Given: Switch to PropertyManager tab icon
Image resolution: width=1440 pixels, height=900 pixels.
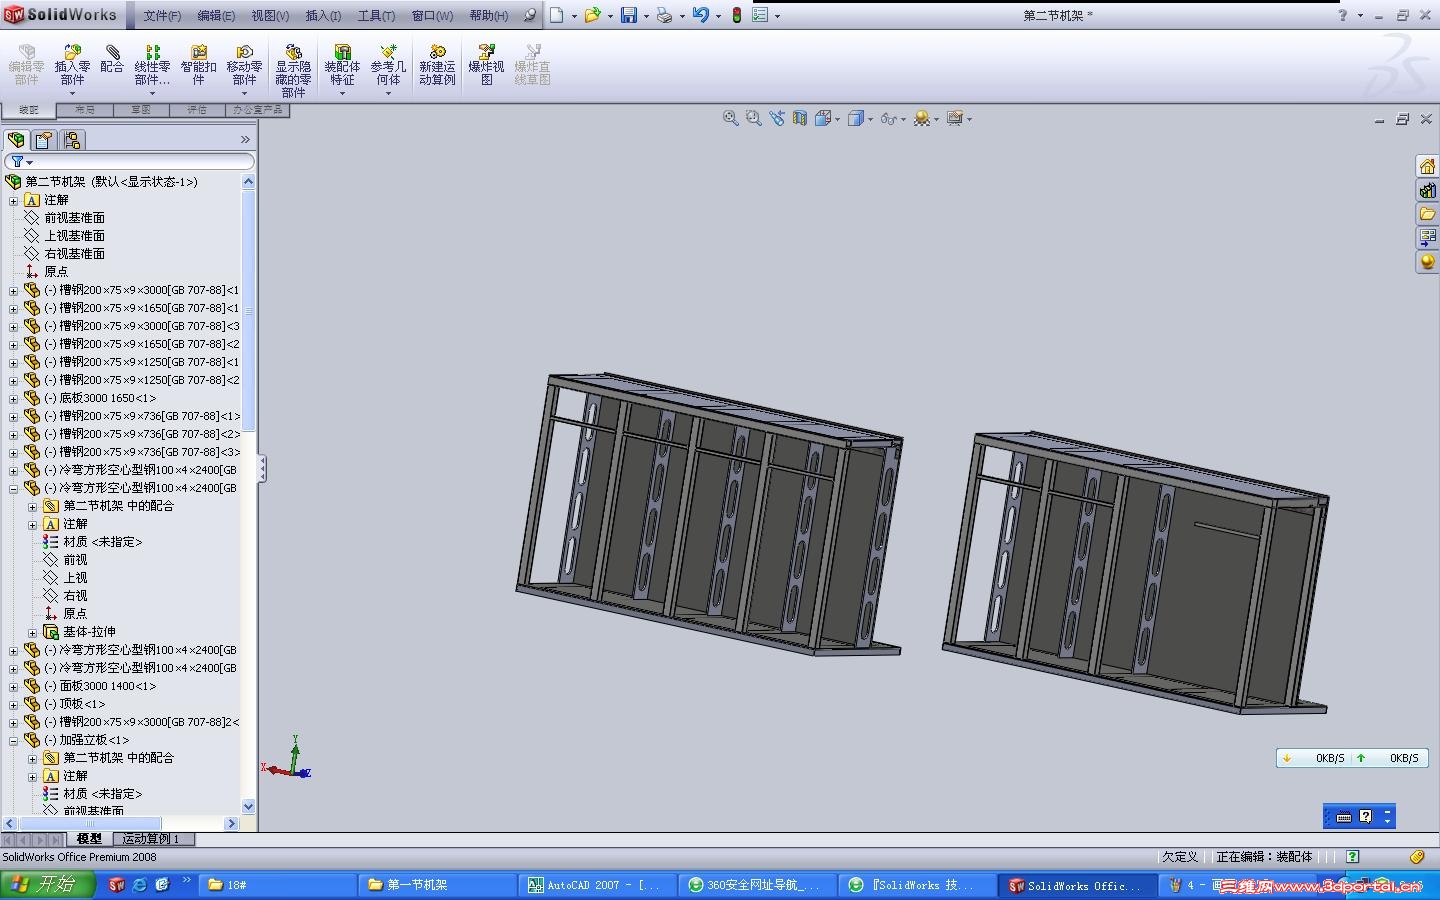Looking at the screenshot, I should [x=44, y=140].
